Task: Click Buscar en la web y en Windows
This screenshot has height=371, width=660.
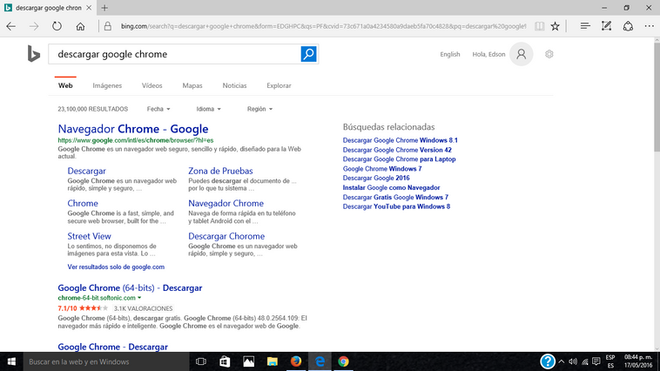Action: (105, 362)
